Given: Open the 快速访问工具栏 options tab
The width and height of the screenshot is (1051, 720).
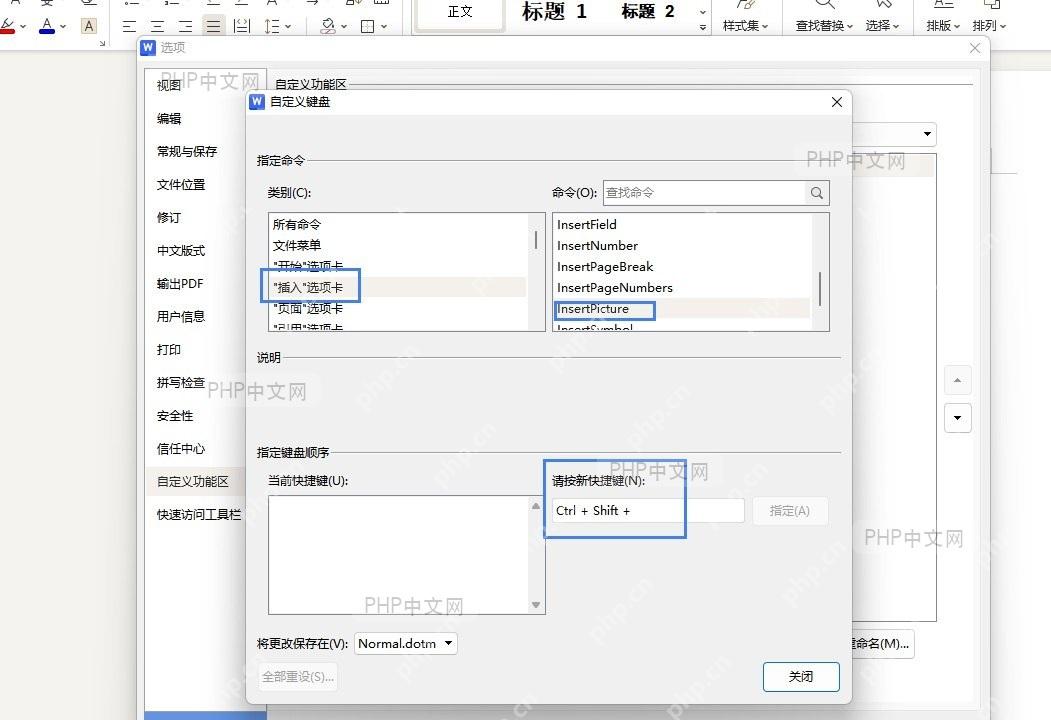Looking at the screenshot, I should coord(198,515).
